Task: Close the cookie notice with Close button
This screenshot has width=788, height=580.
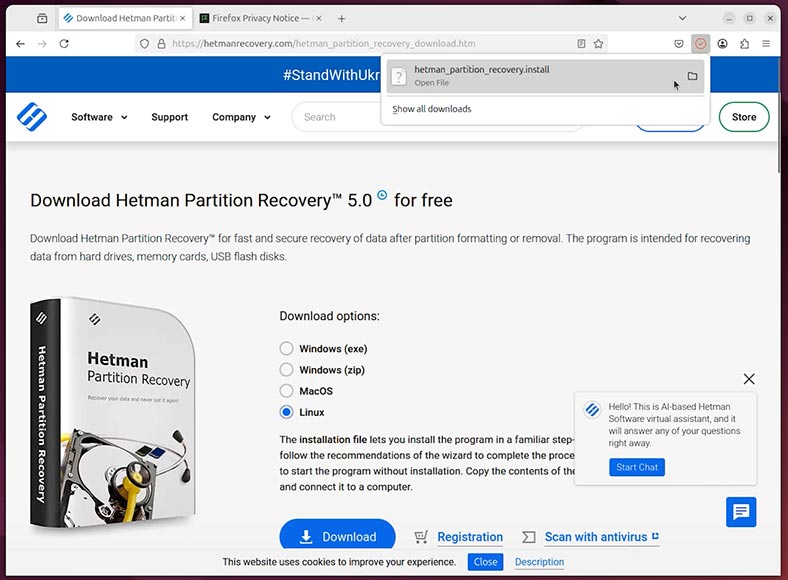Action: coord(485,562)
